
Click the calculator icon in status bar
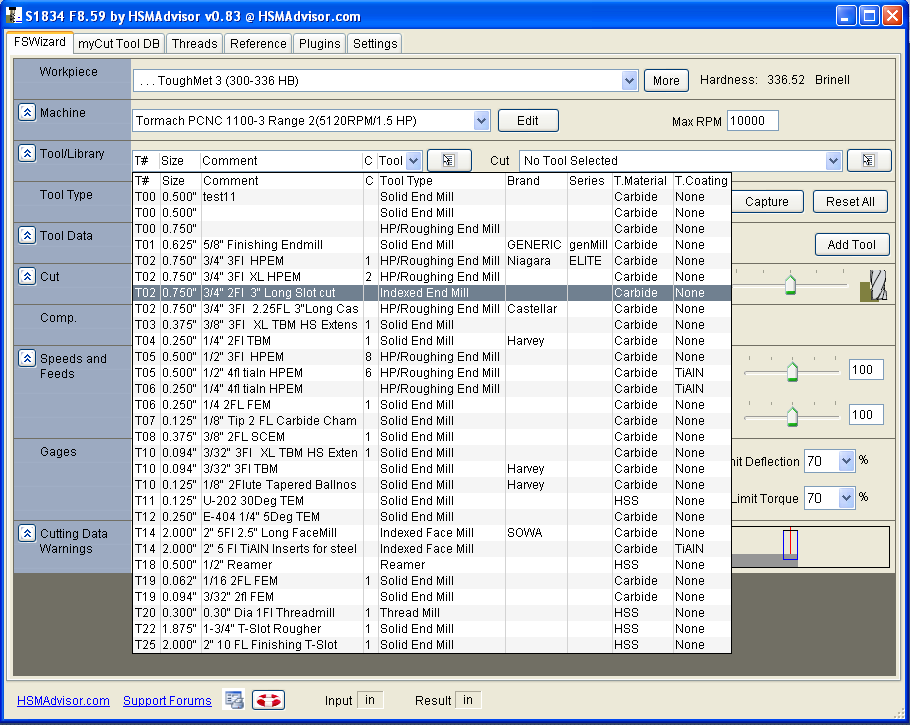234,700
